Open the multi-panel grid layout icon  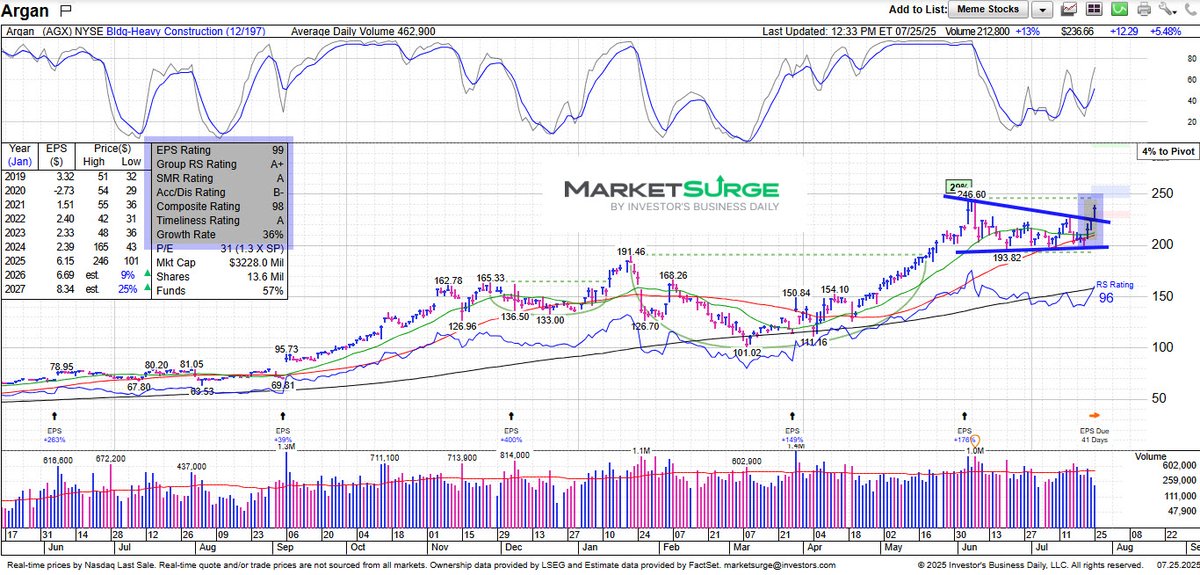(1096, 10)
